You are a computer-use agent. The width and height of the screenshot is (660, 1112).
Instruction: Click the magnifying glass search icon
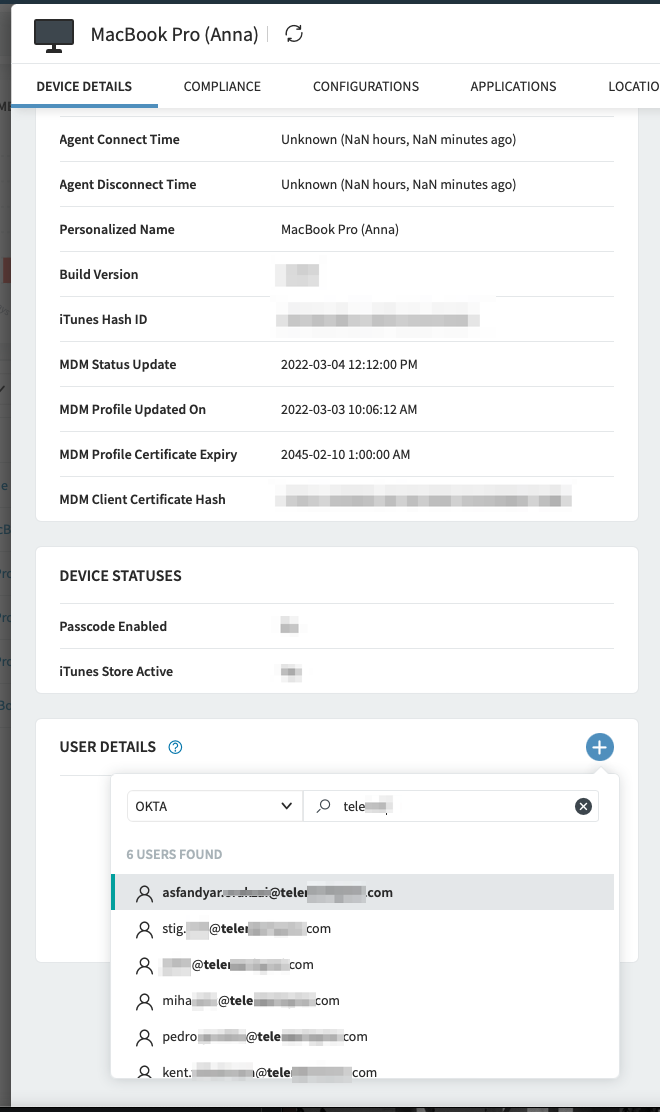pyautogui.click(x=323, y=807)
